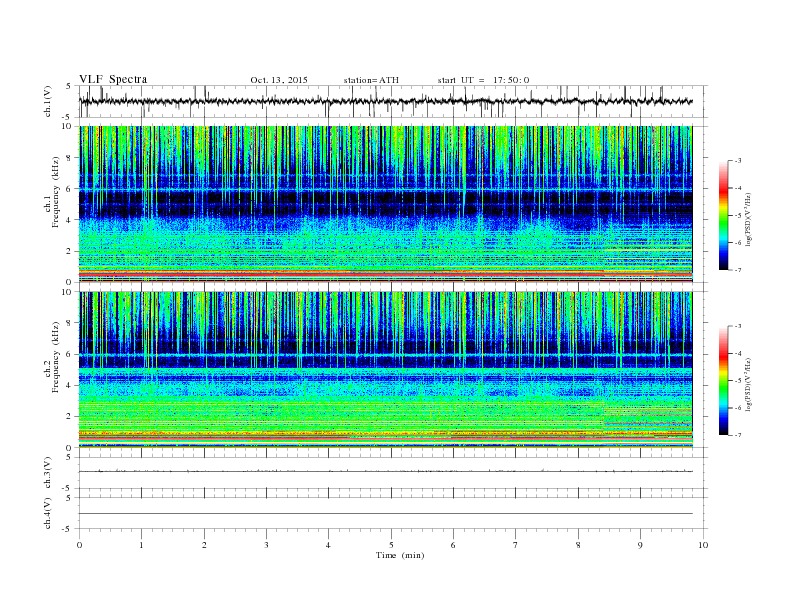Click time axis tick label "5"
The image size is (792, 612).
click(391, 545)
